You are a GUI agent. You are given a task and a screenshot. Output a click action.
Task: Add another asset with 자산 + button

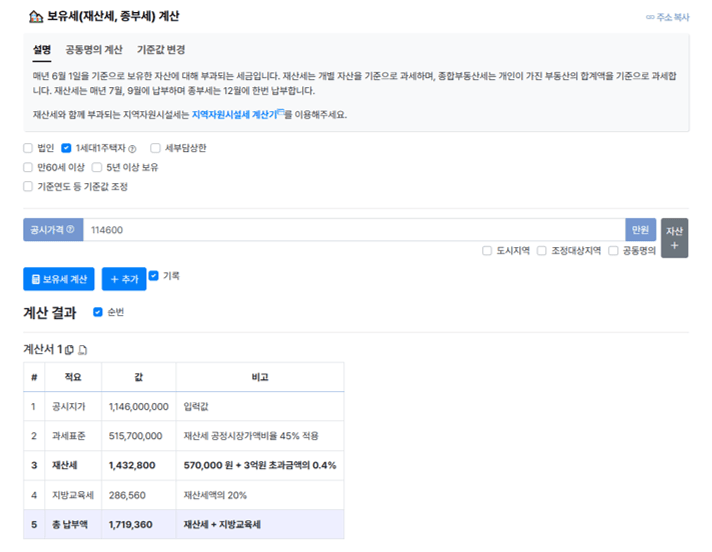pos(674,238)
